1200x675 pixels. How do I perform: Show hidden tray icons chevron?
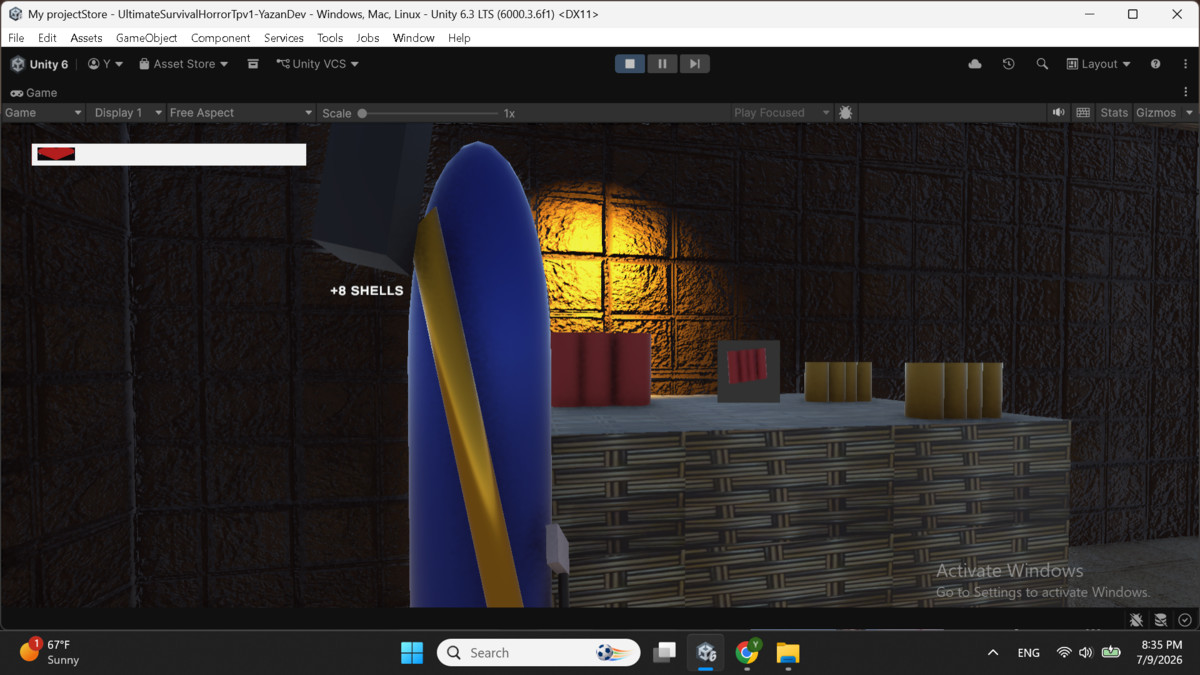click(992, 653)
